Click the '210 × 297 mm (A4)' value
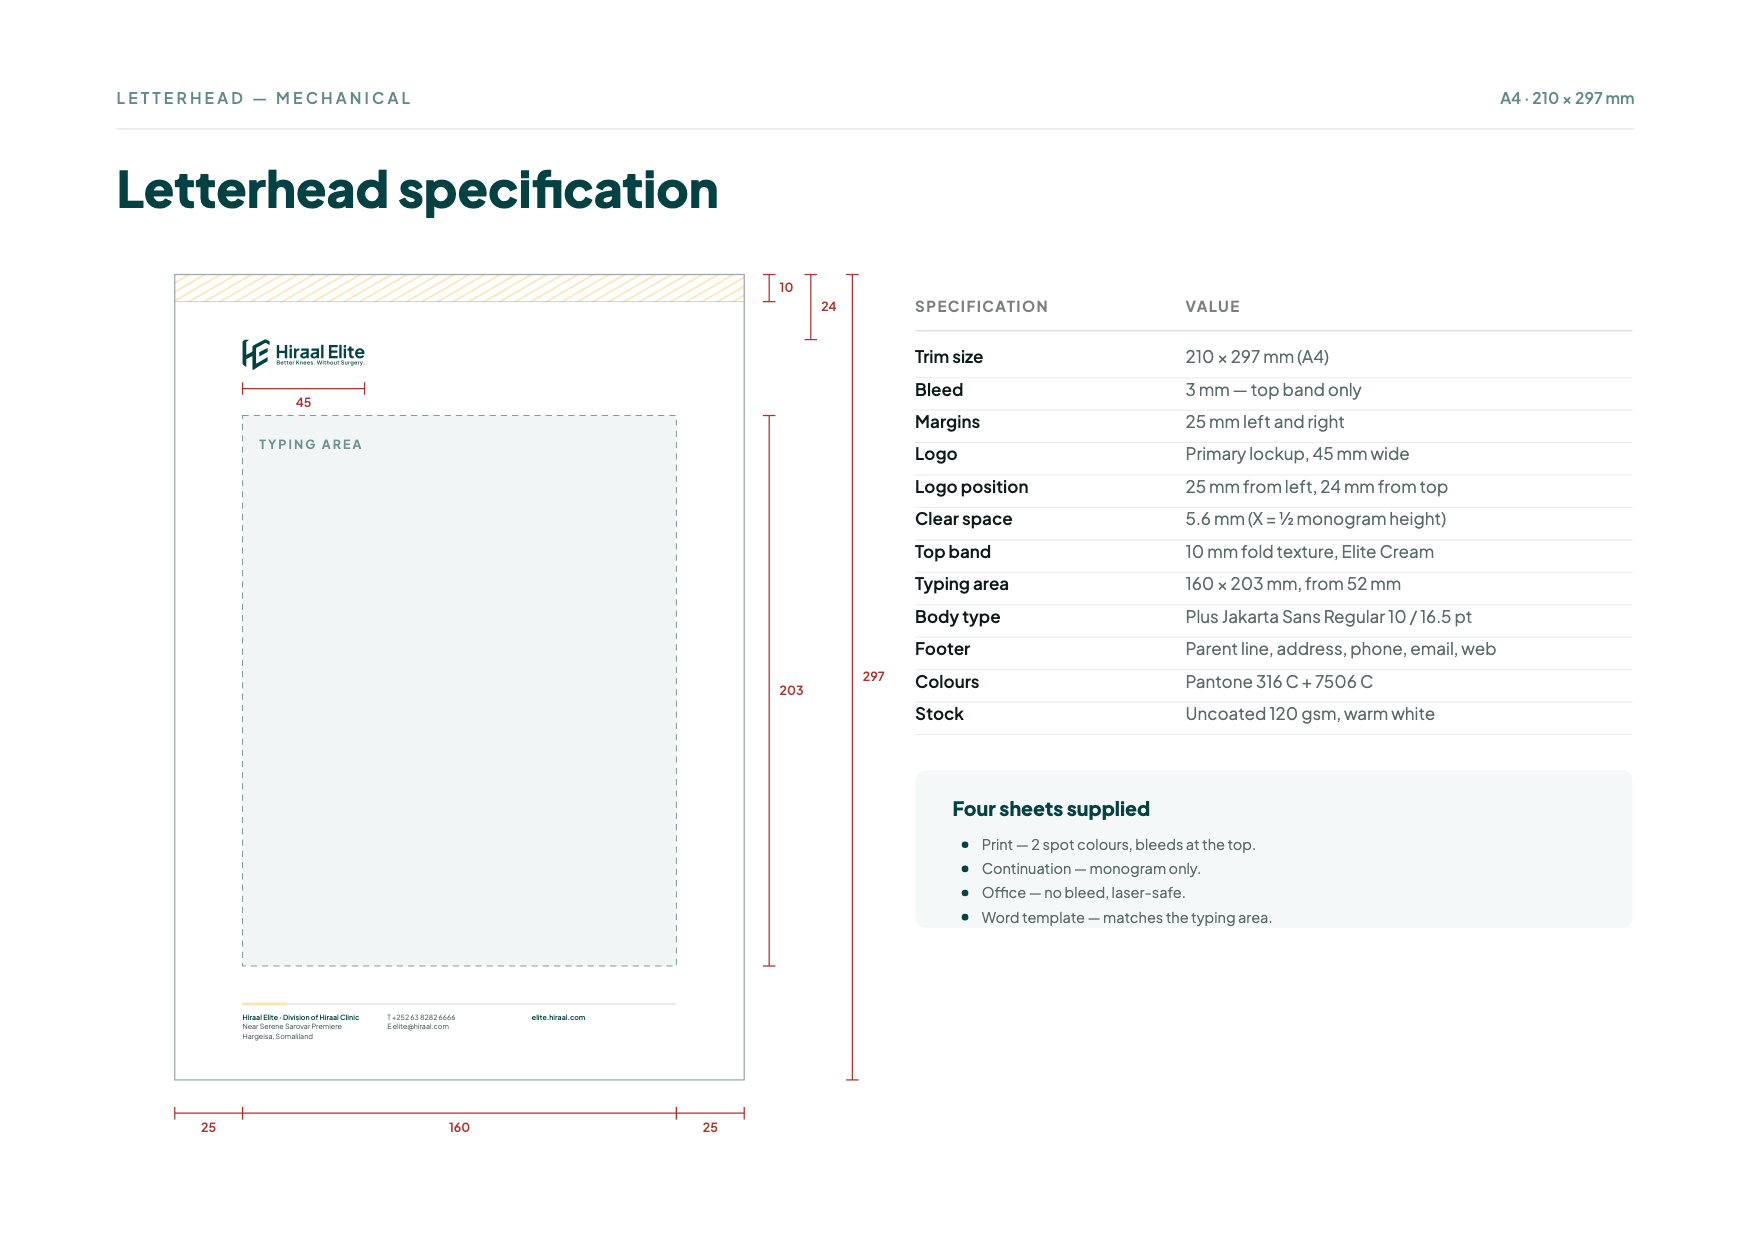1751x1238 pixels. click(x=1257, y=357)
